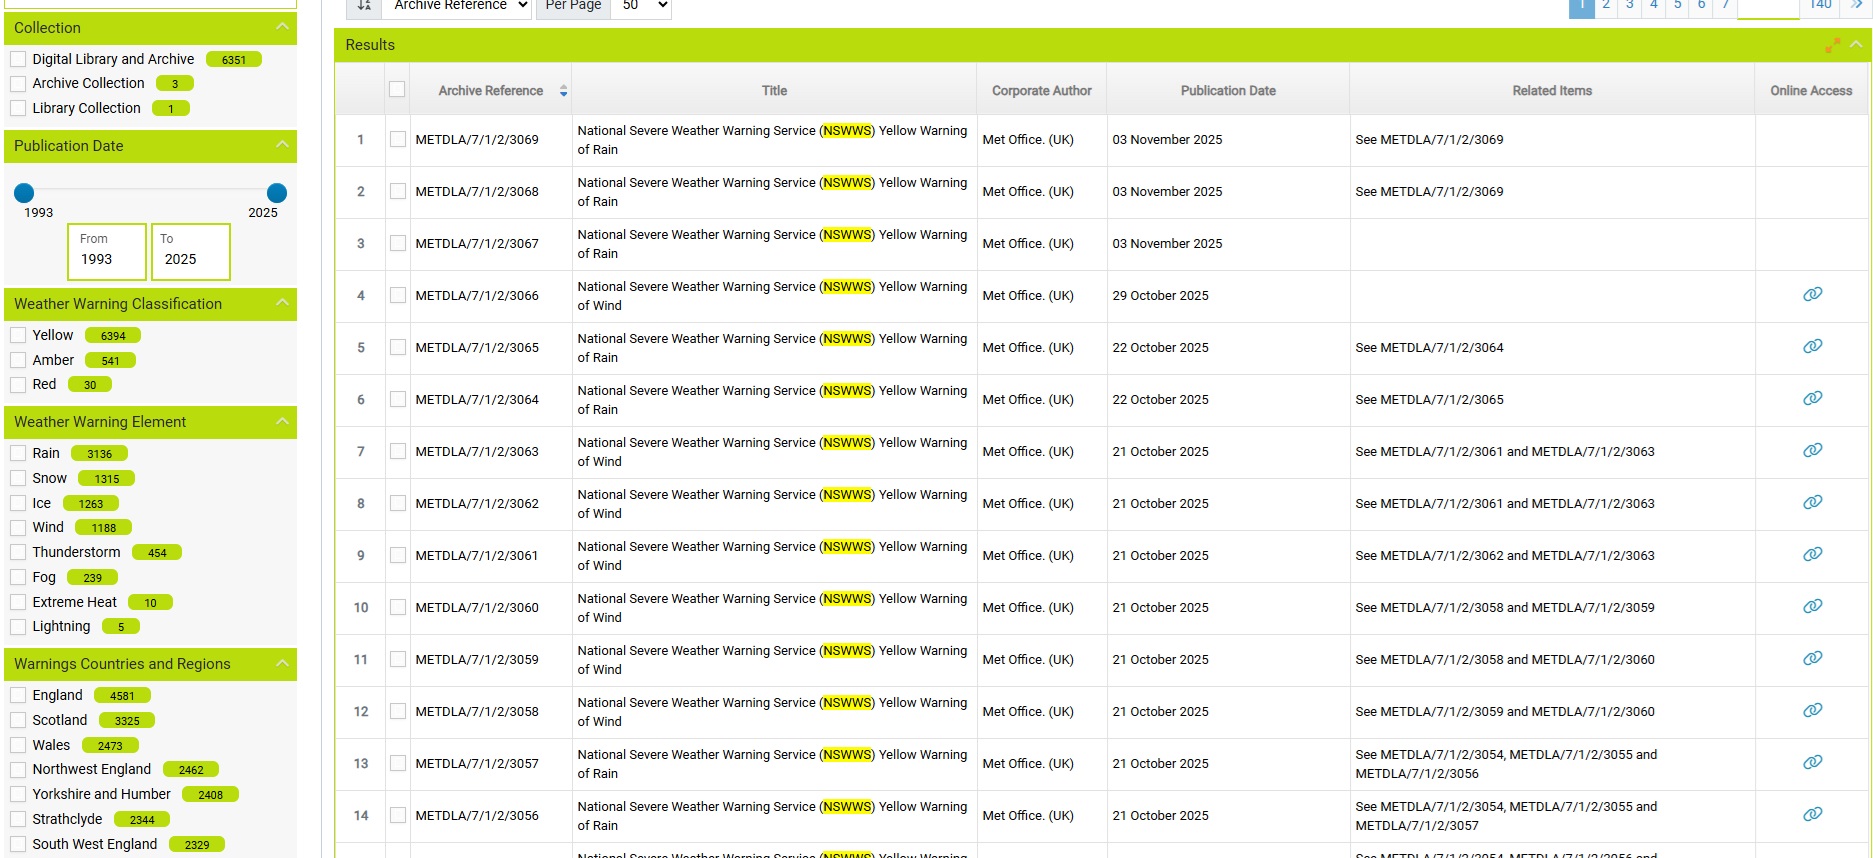The width and height of the screenshot is (1873, 858).
Task: Collapse the Weather Warning Element section
Action: coord(282,421)
